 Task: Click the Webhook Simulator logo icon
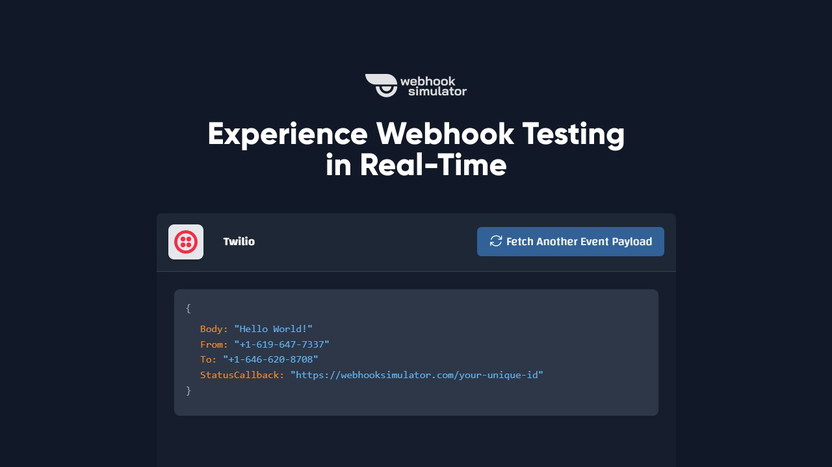click(x=381, y=85)
